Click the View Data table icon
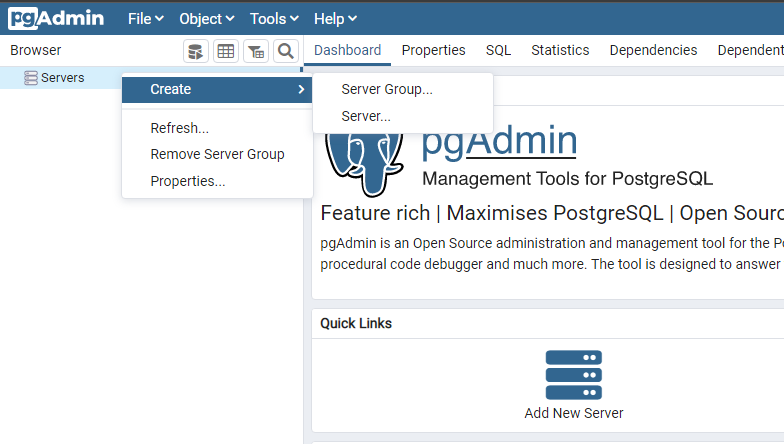Viewport: 784px width, 444px height. pos(226,51)
